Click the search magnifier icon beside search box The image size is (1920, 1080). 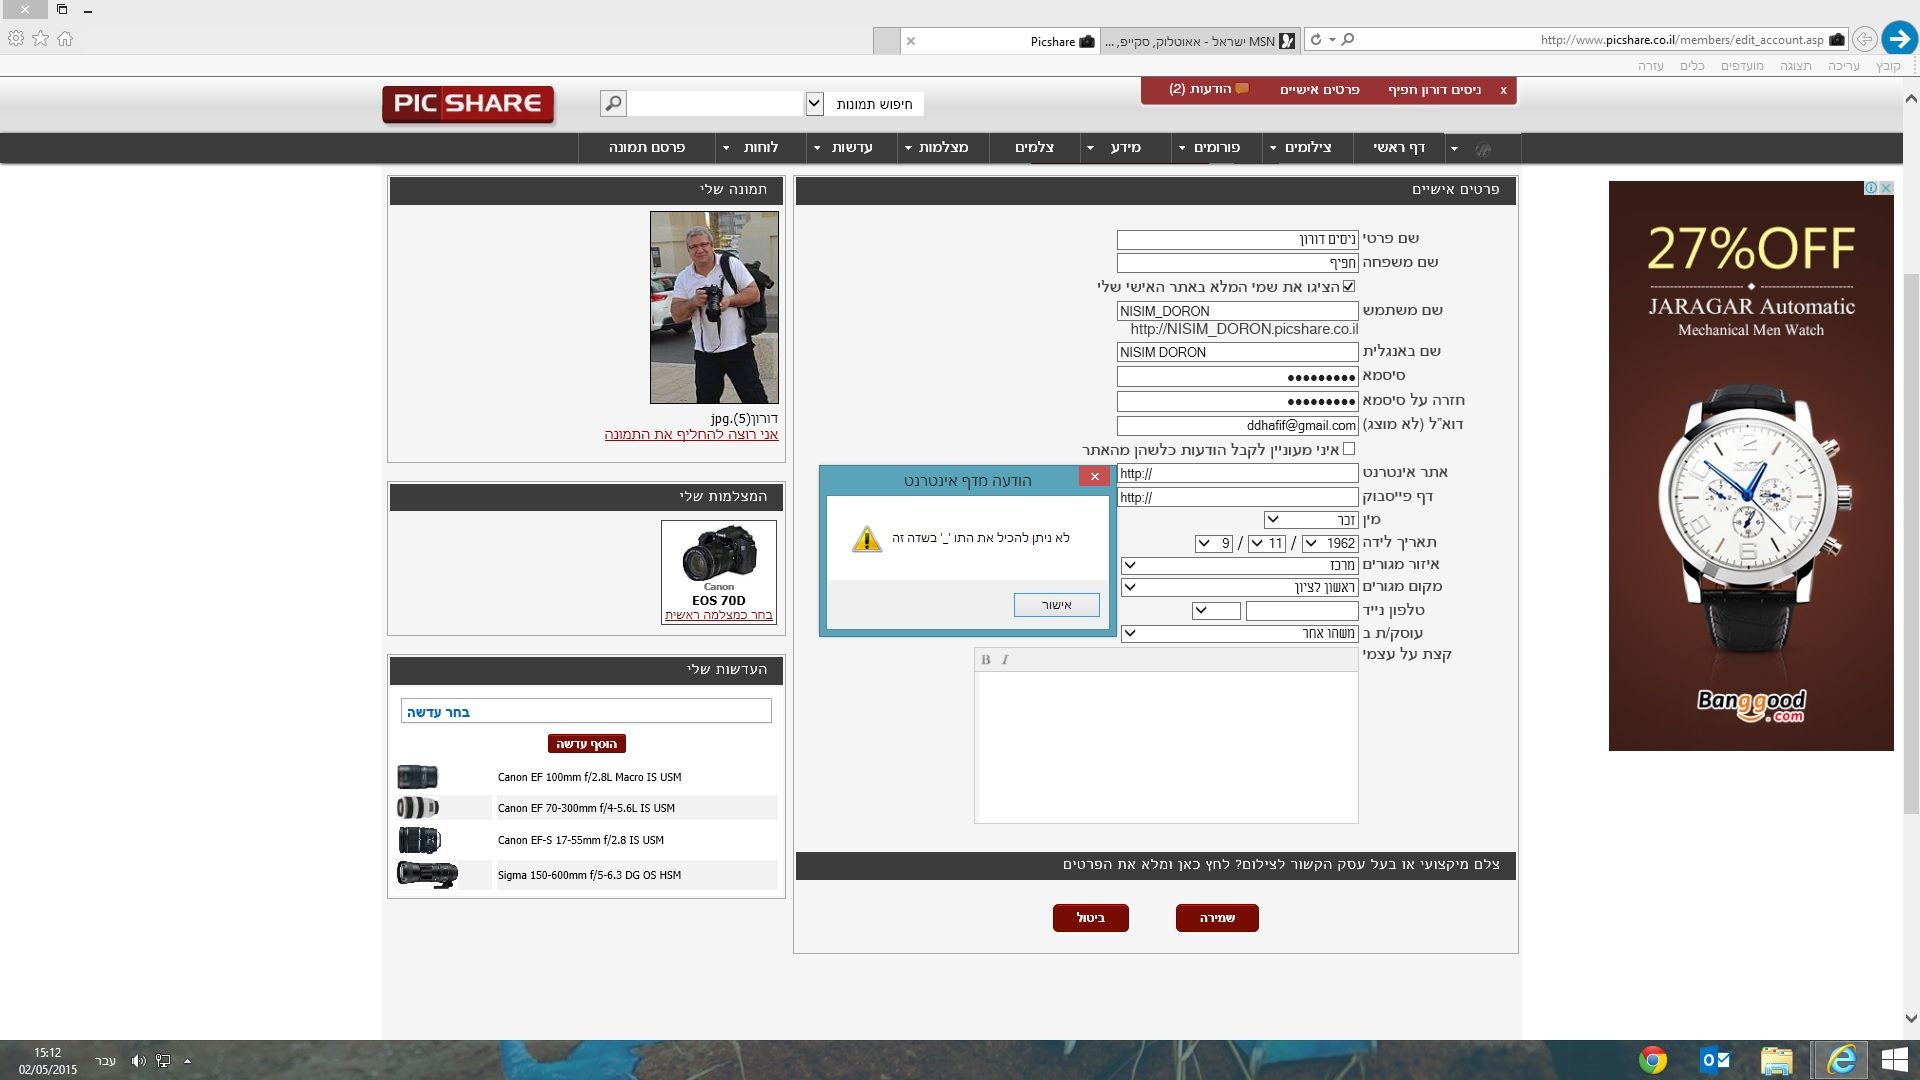pyautogui.click(x=613, y=103)
